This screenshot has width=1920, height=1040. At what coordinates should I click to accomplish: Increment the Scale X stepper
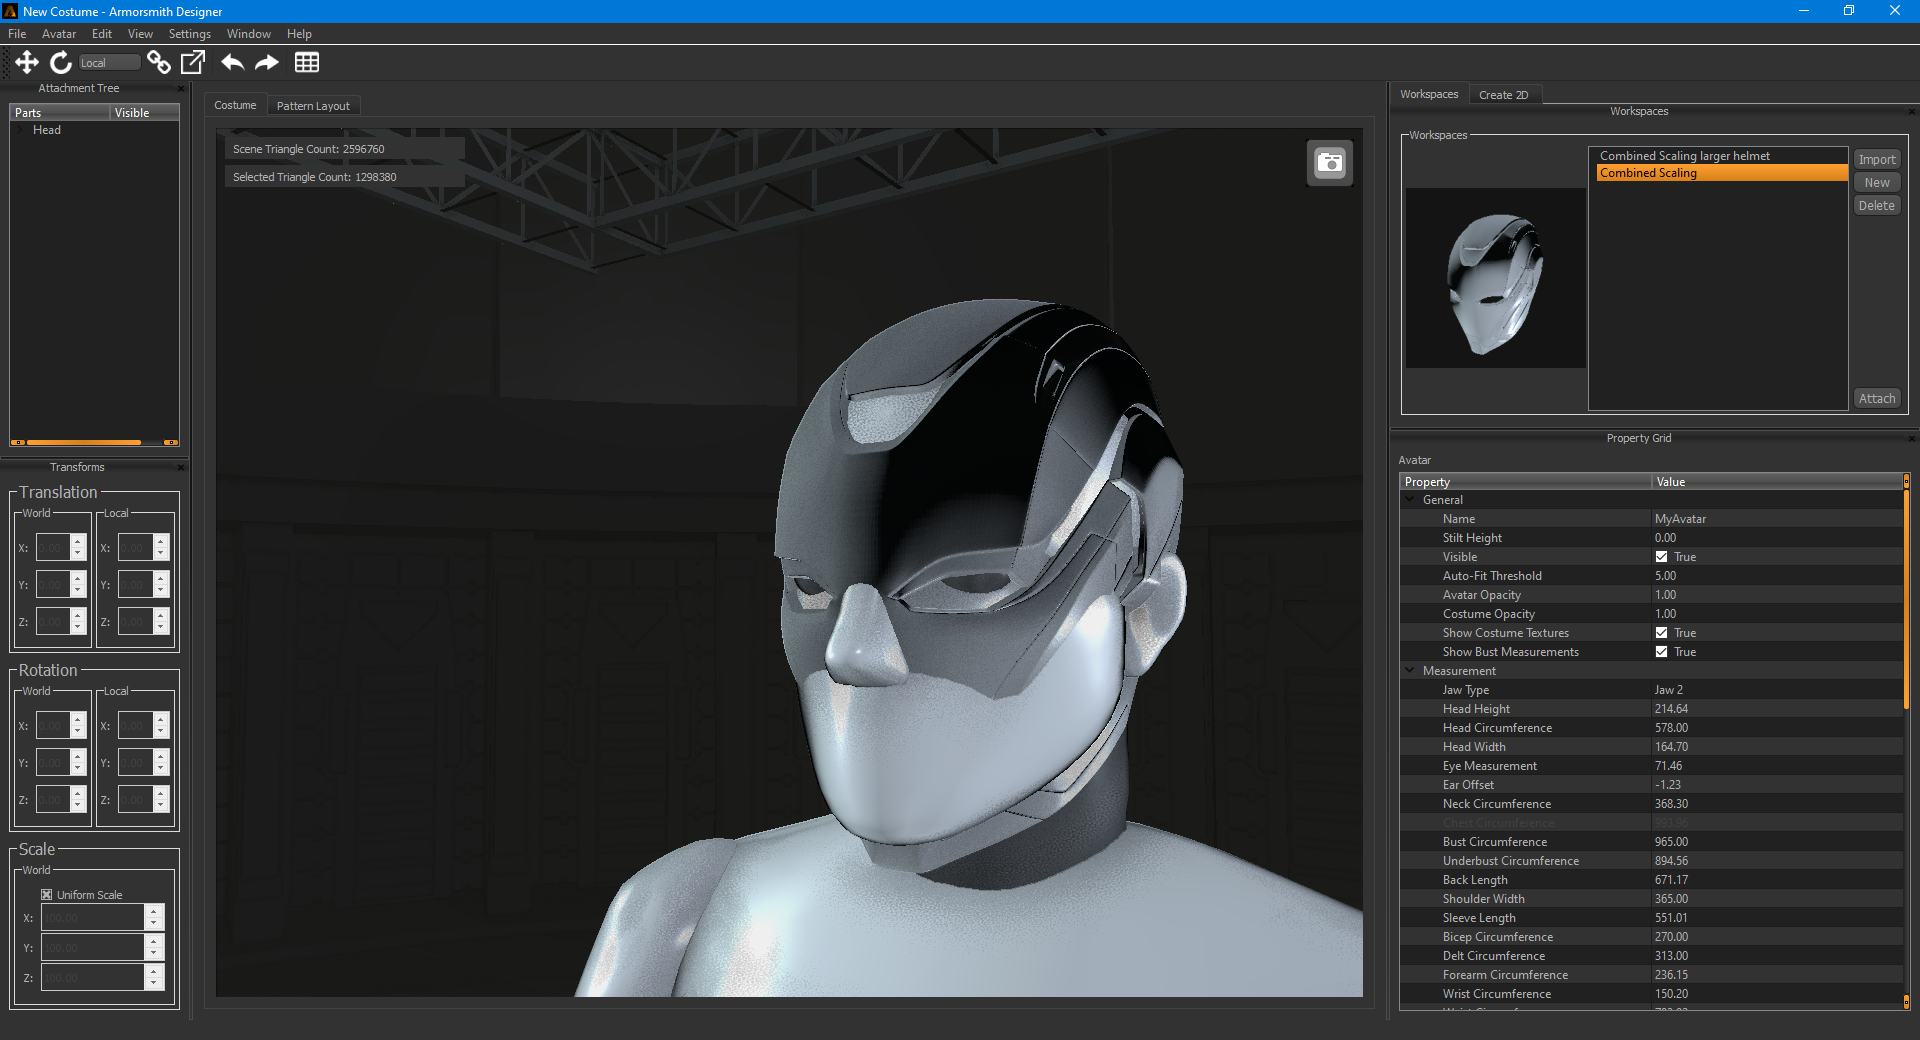point(154,911)
